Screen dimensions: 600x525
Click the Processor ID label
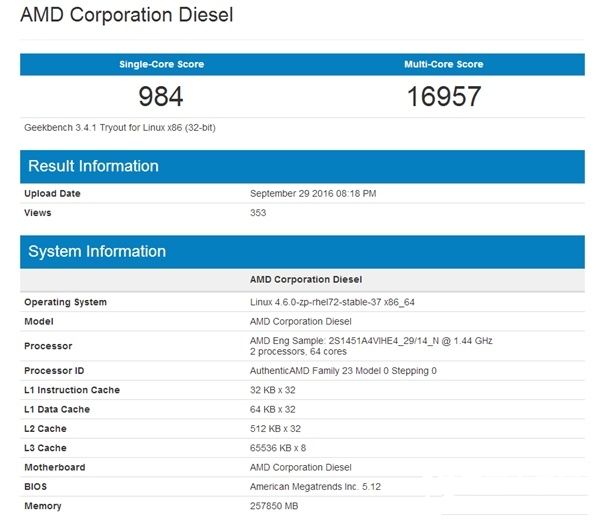(x=54, y=371)
